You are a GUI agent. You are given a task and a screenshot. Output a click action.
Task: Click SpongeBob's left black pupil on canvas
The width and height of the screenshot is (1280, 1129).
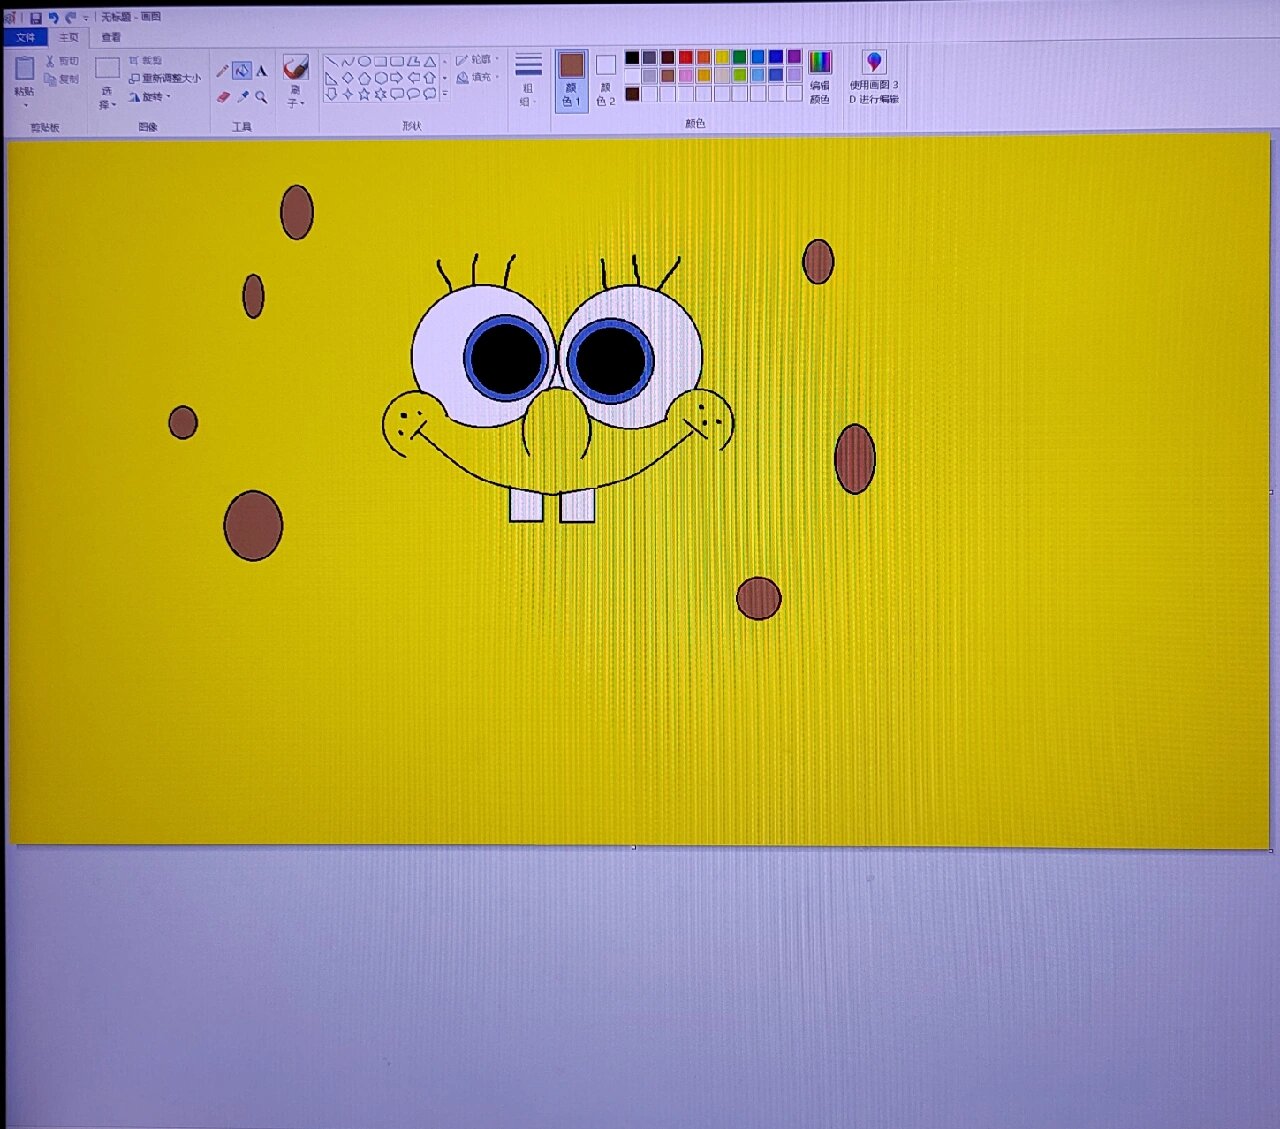(x=505, y=358)
